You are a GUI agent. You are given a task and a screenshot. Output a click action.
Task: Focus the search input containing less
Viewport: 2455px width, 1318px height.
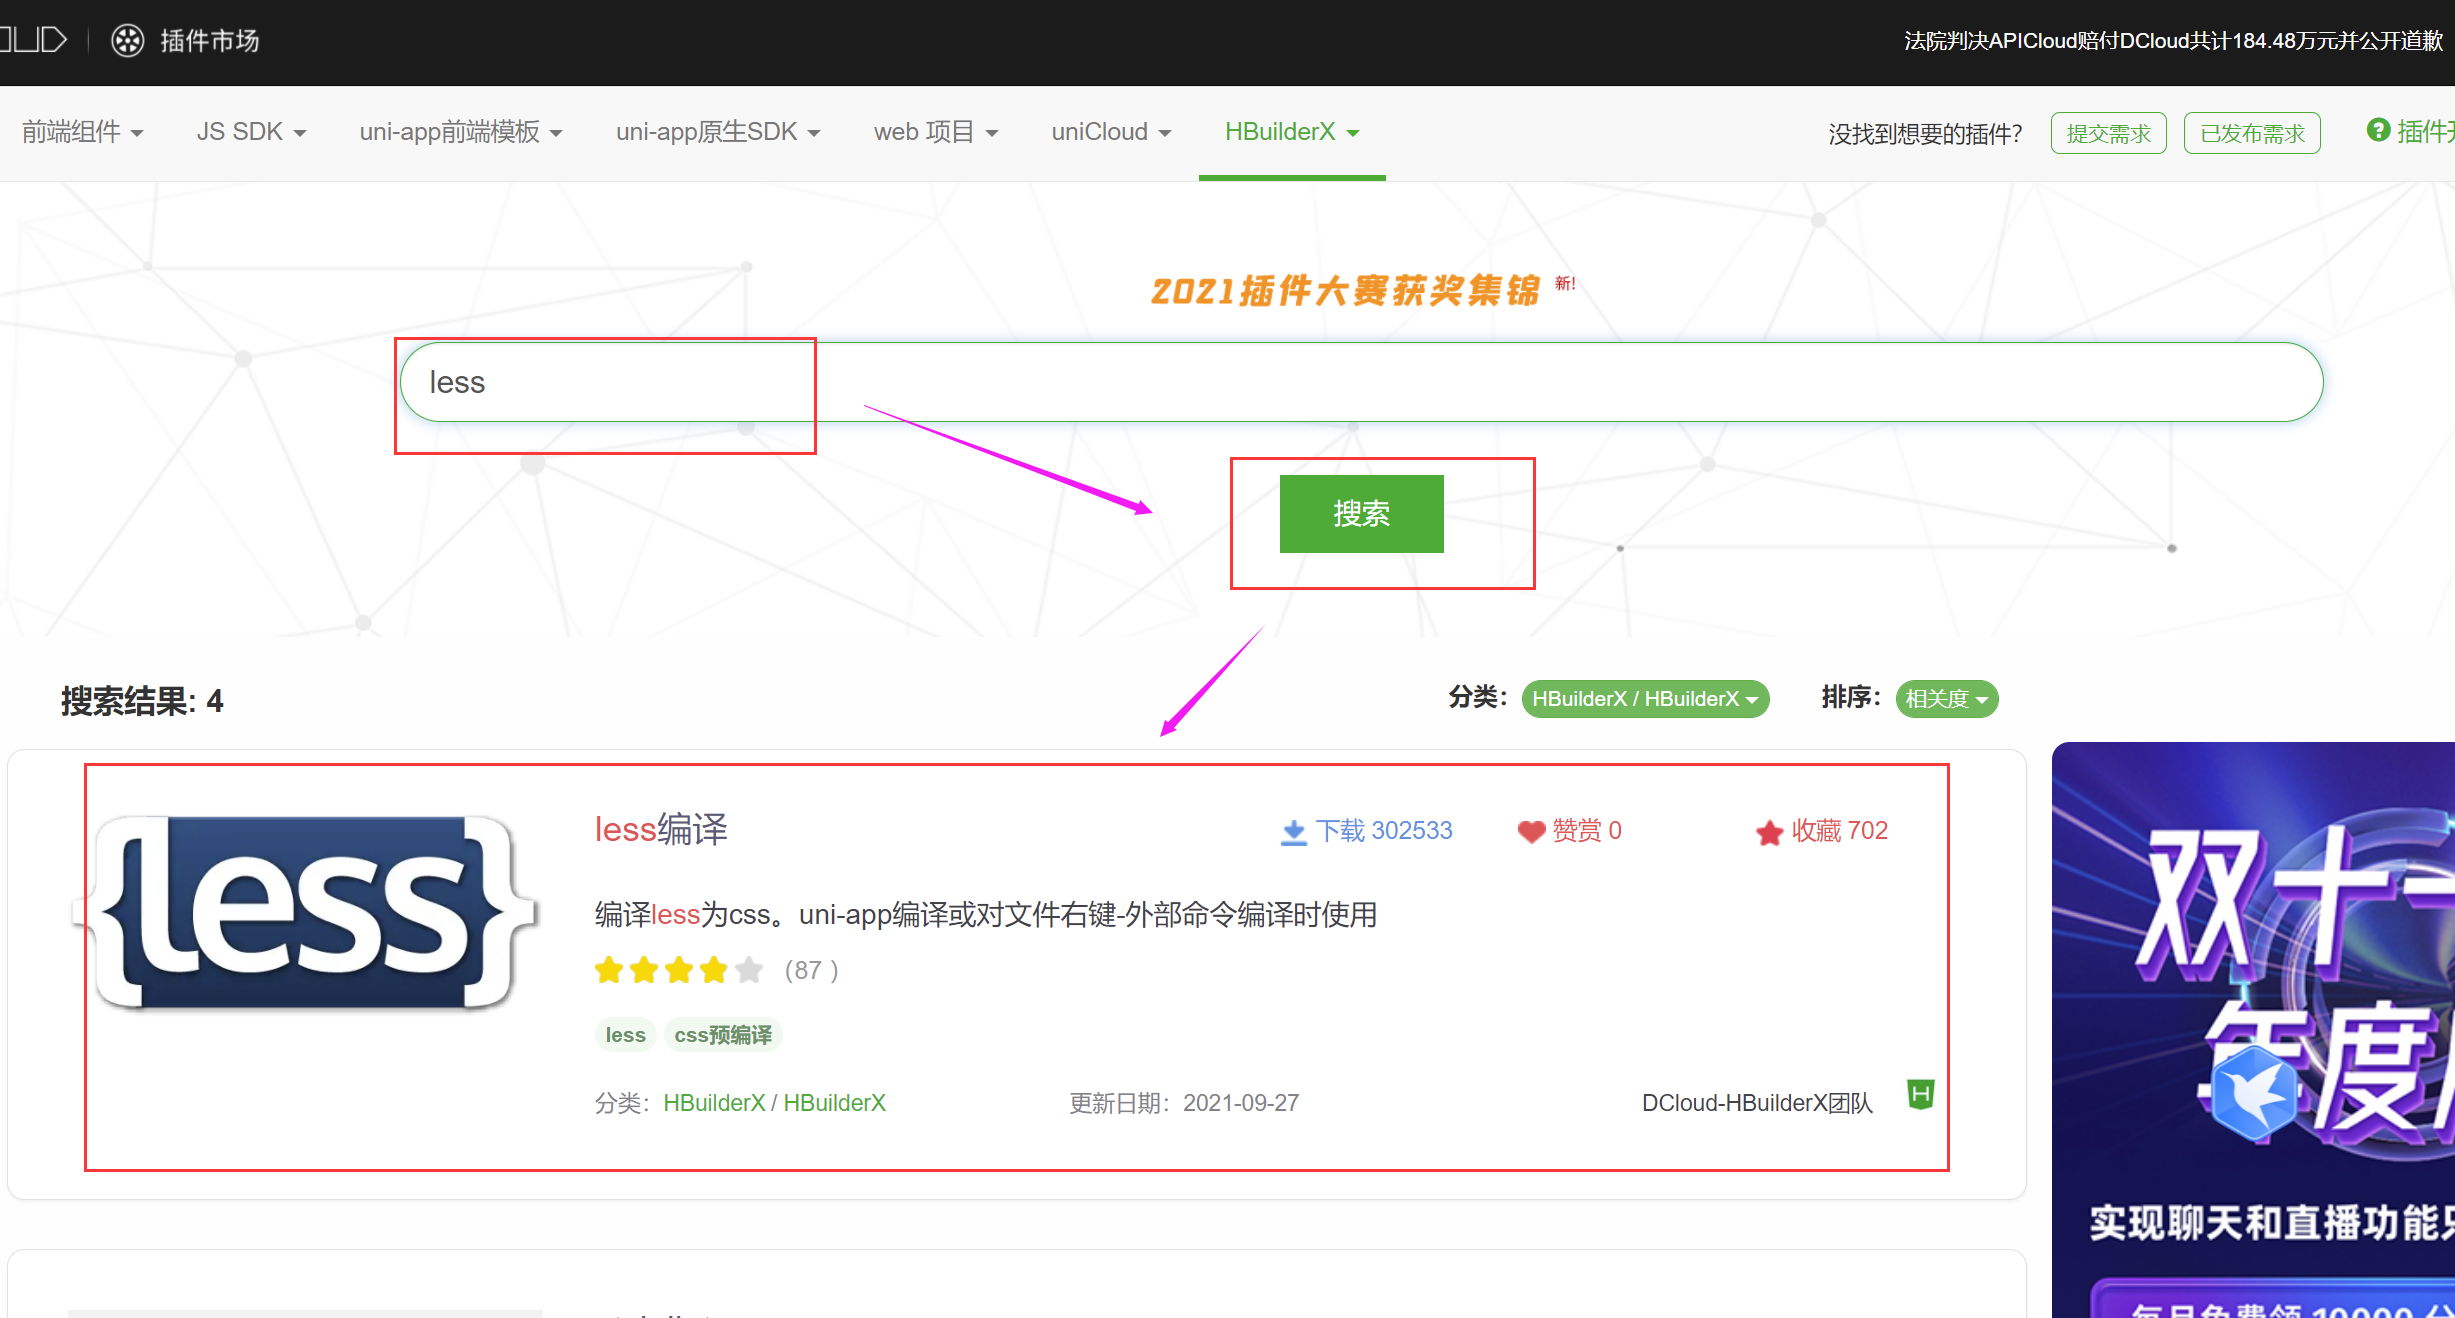[x=1360, y=382]
